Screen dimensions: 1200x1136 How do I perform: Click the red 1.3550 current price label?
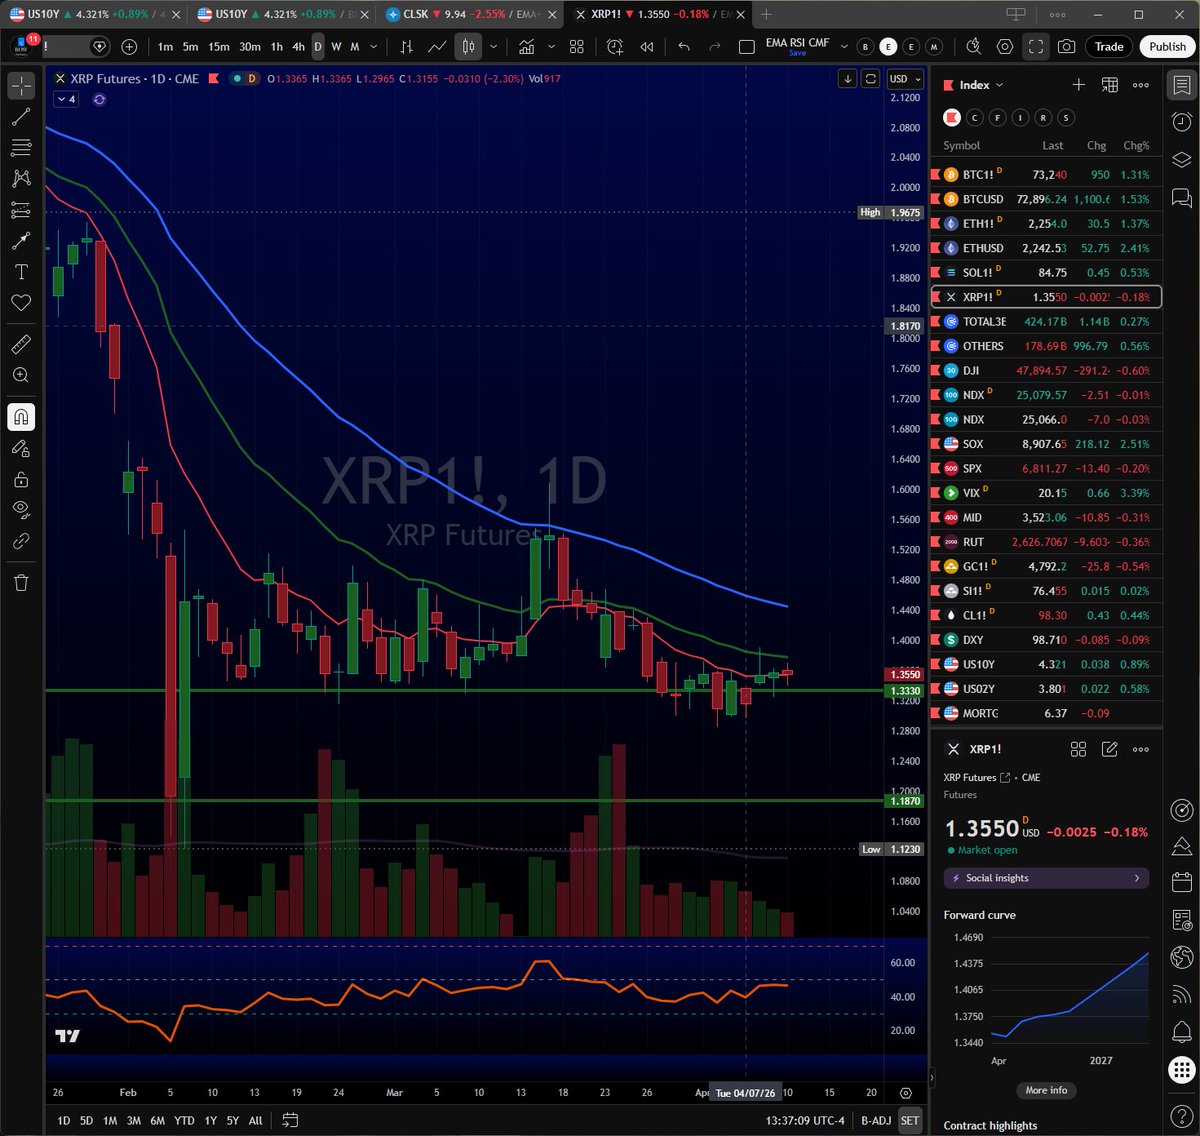(x=904, y=675)
